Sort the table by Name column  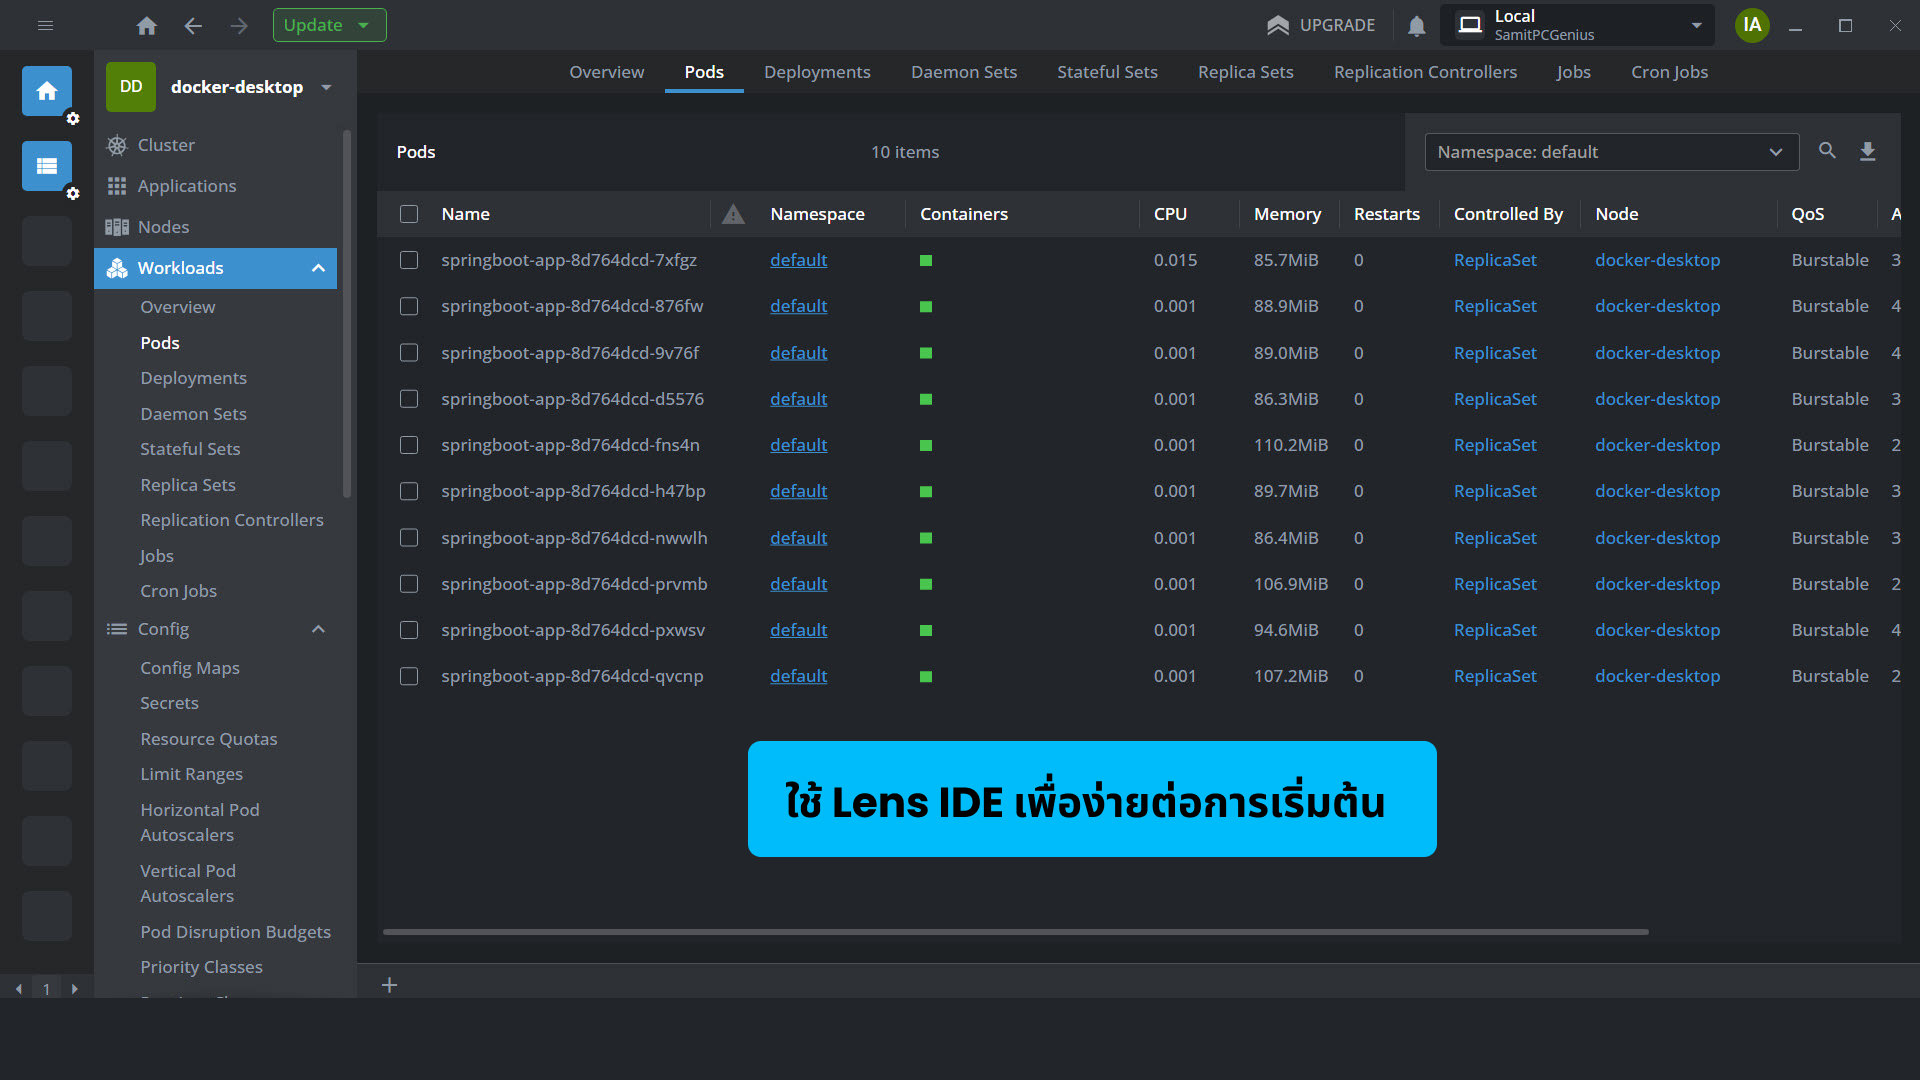[465, 214]
